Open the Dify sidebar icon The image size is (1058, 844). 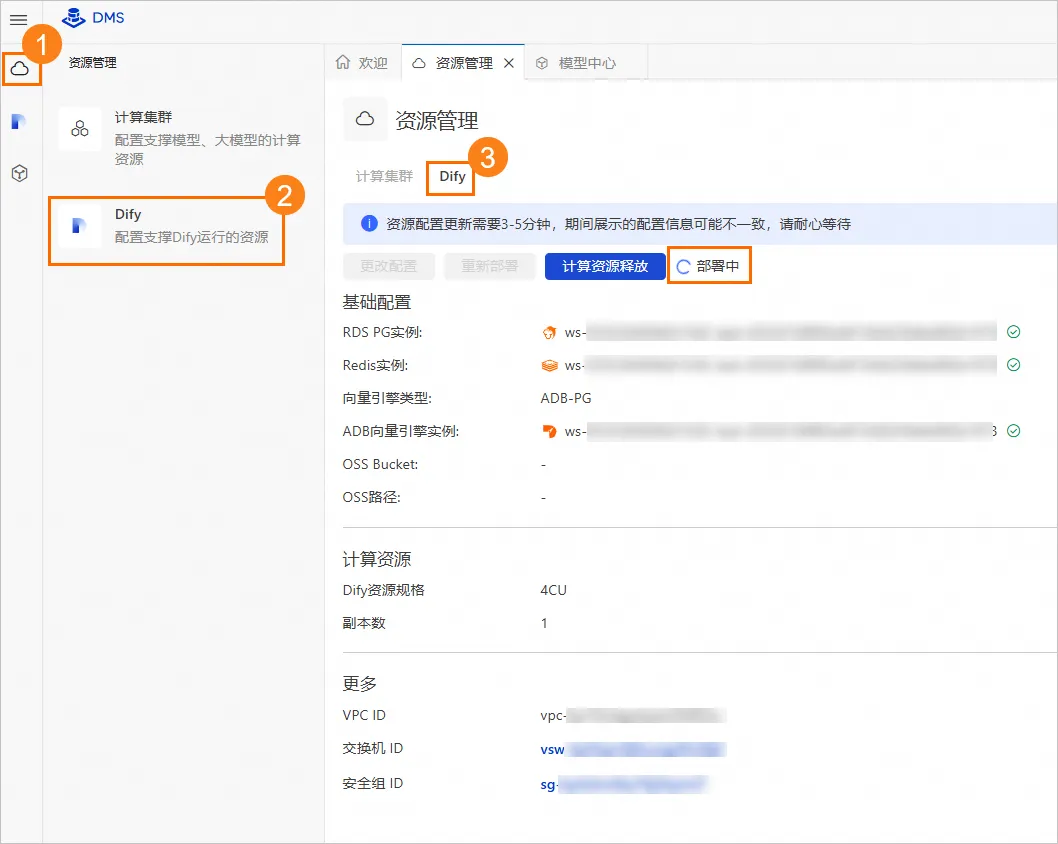[x=19, y=121]
